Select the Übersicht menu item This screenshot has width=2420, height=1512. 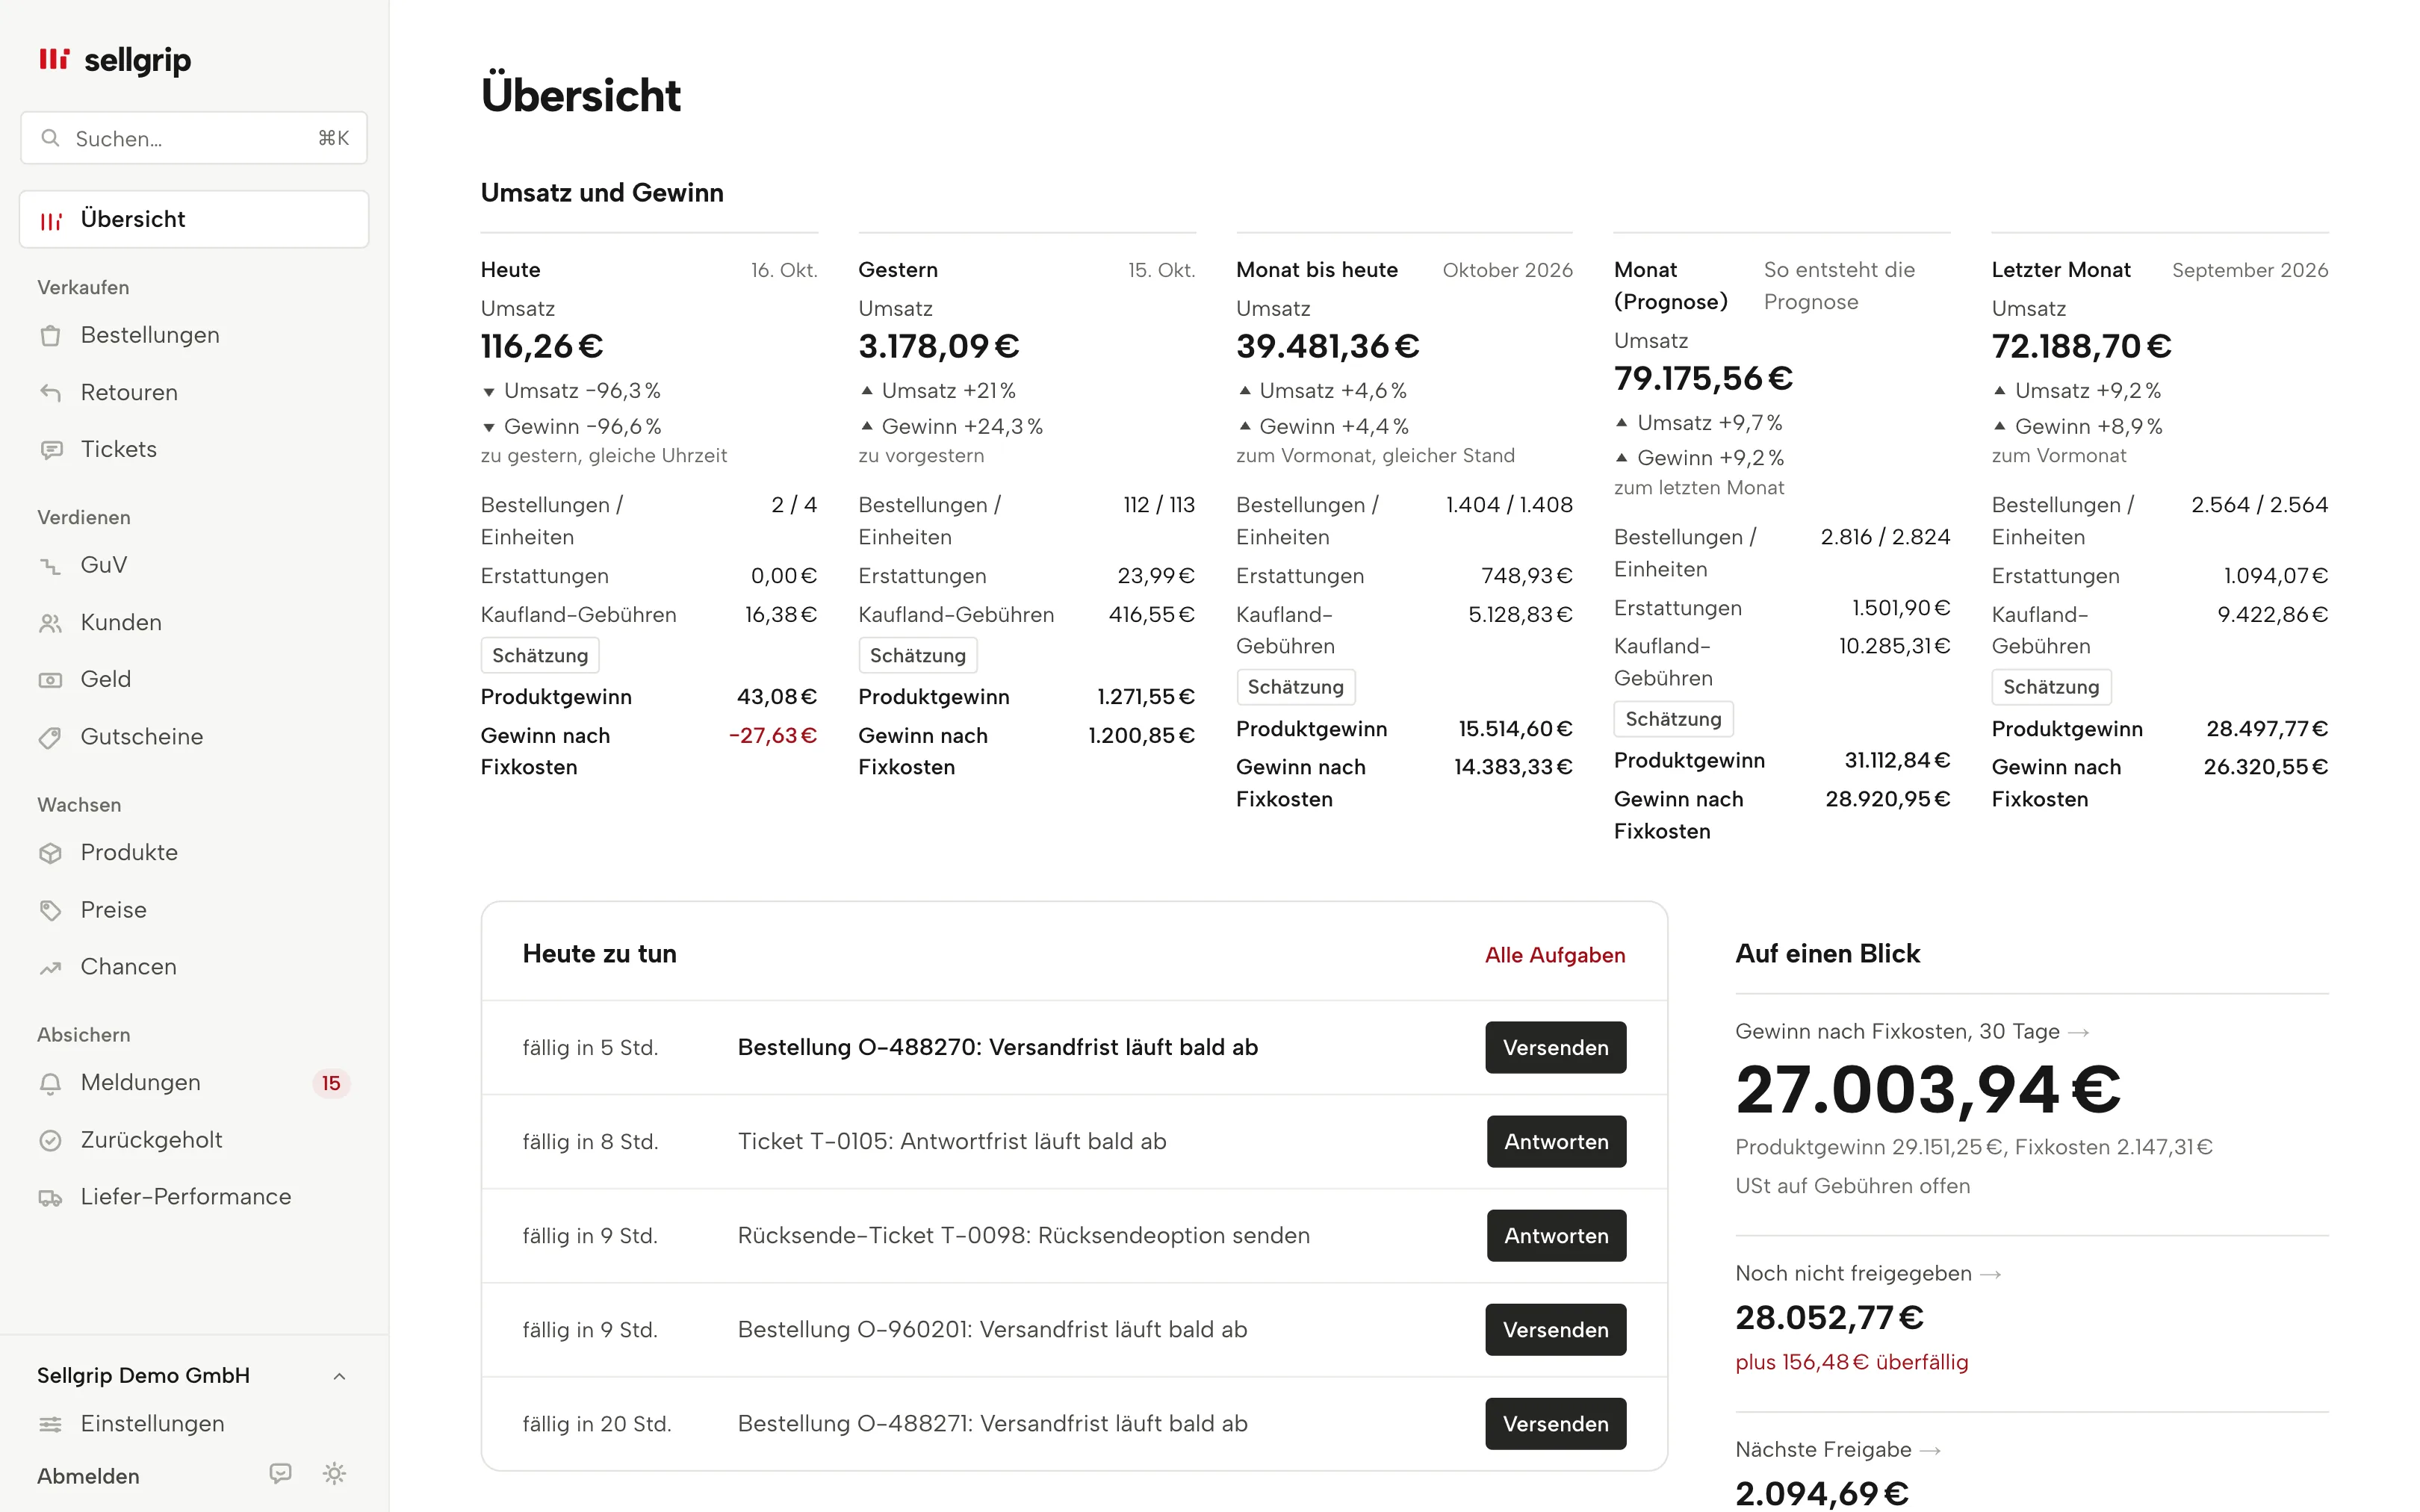[x=194, y=219]
